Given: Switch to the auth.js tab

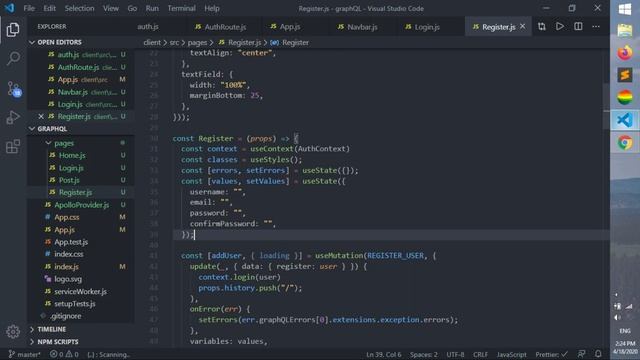Looking at the screenshot, I should pos(148,27).
